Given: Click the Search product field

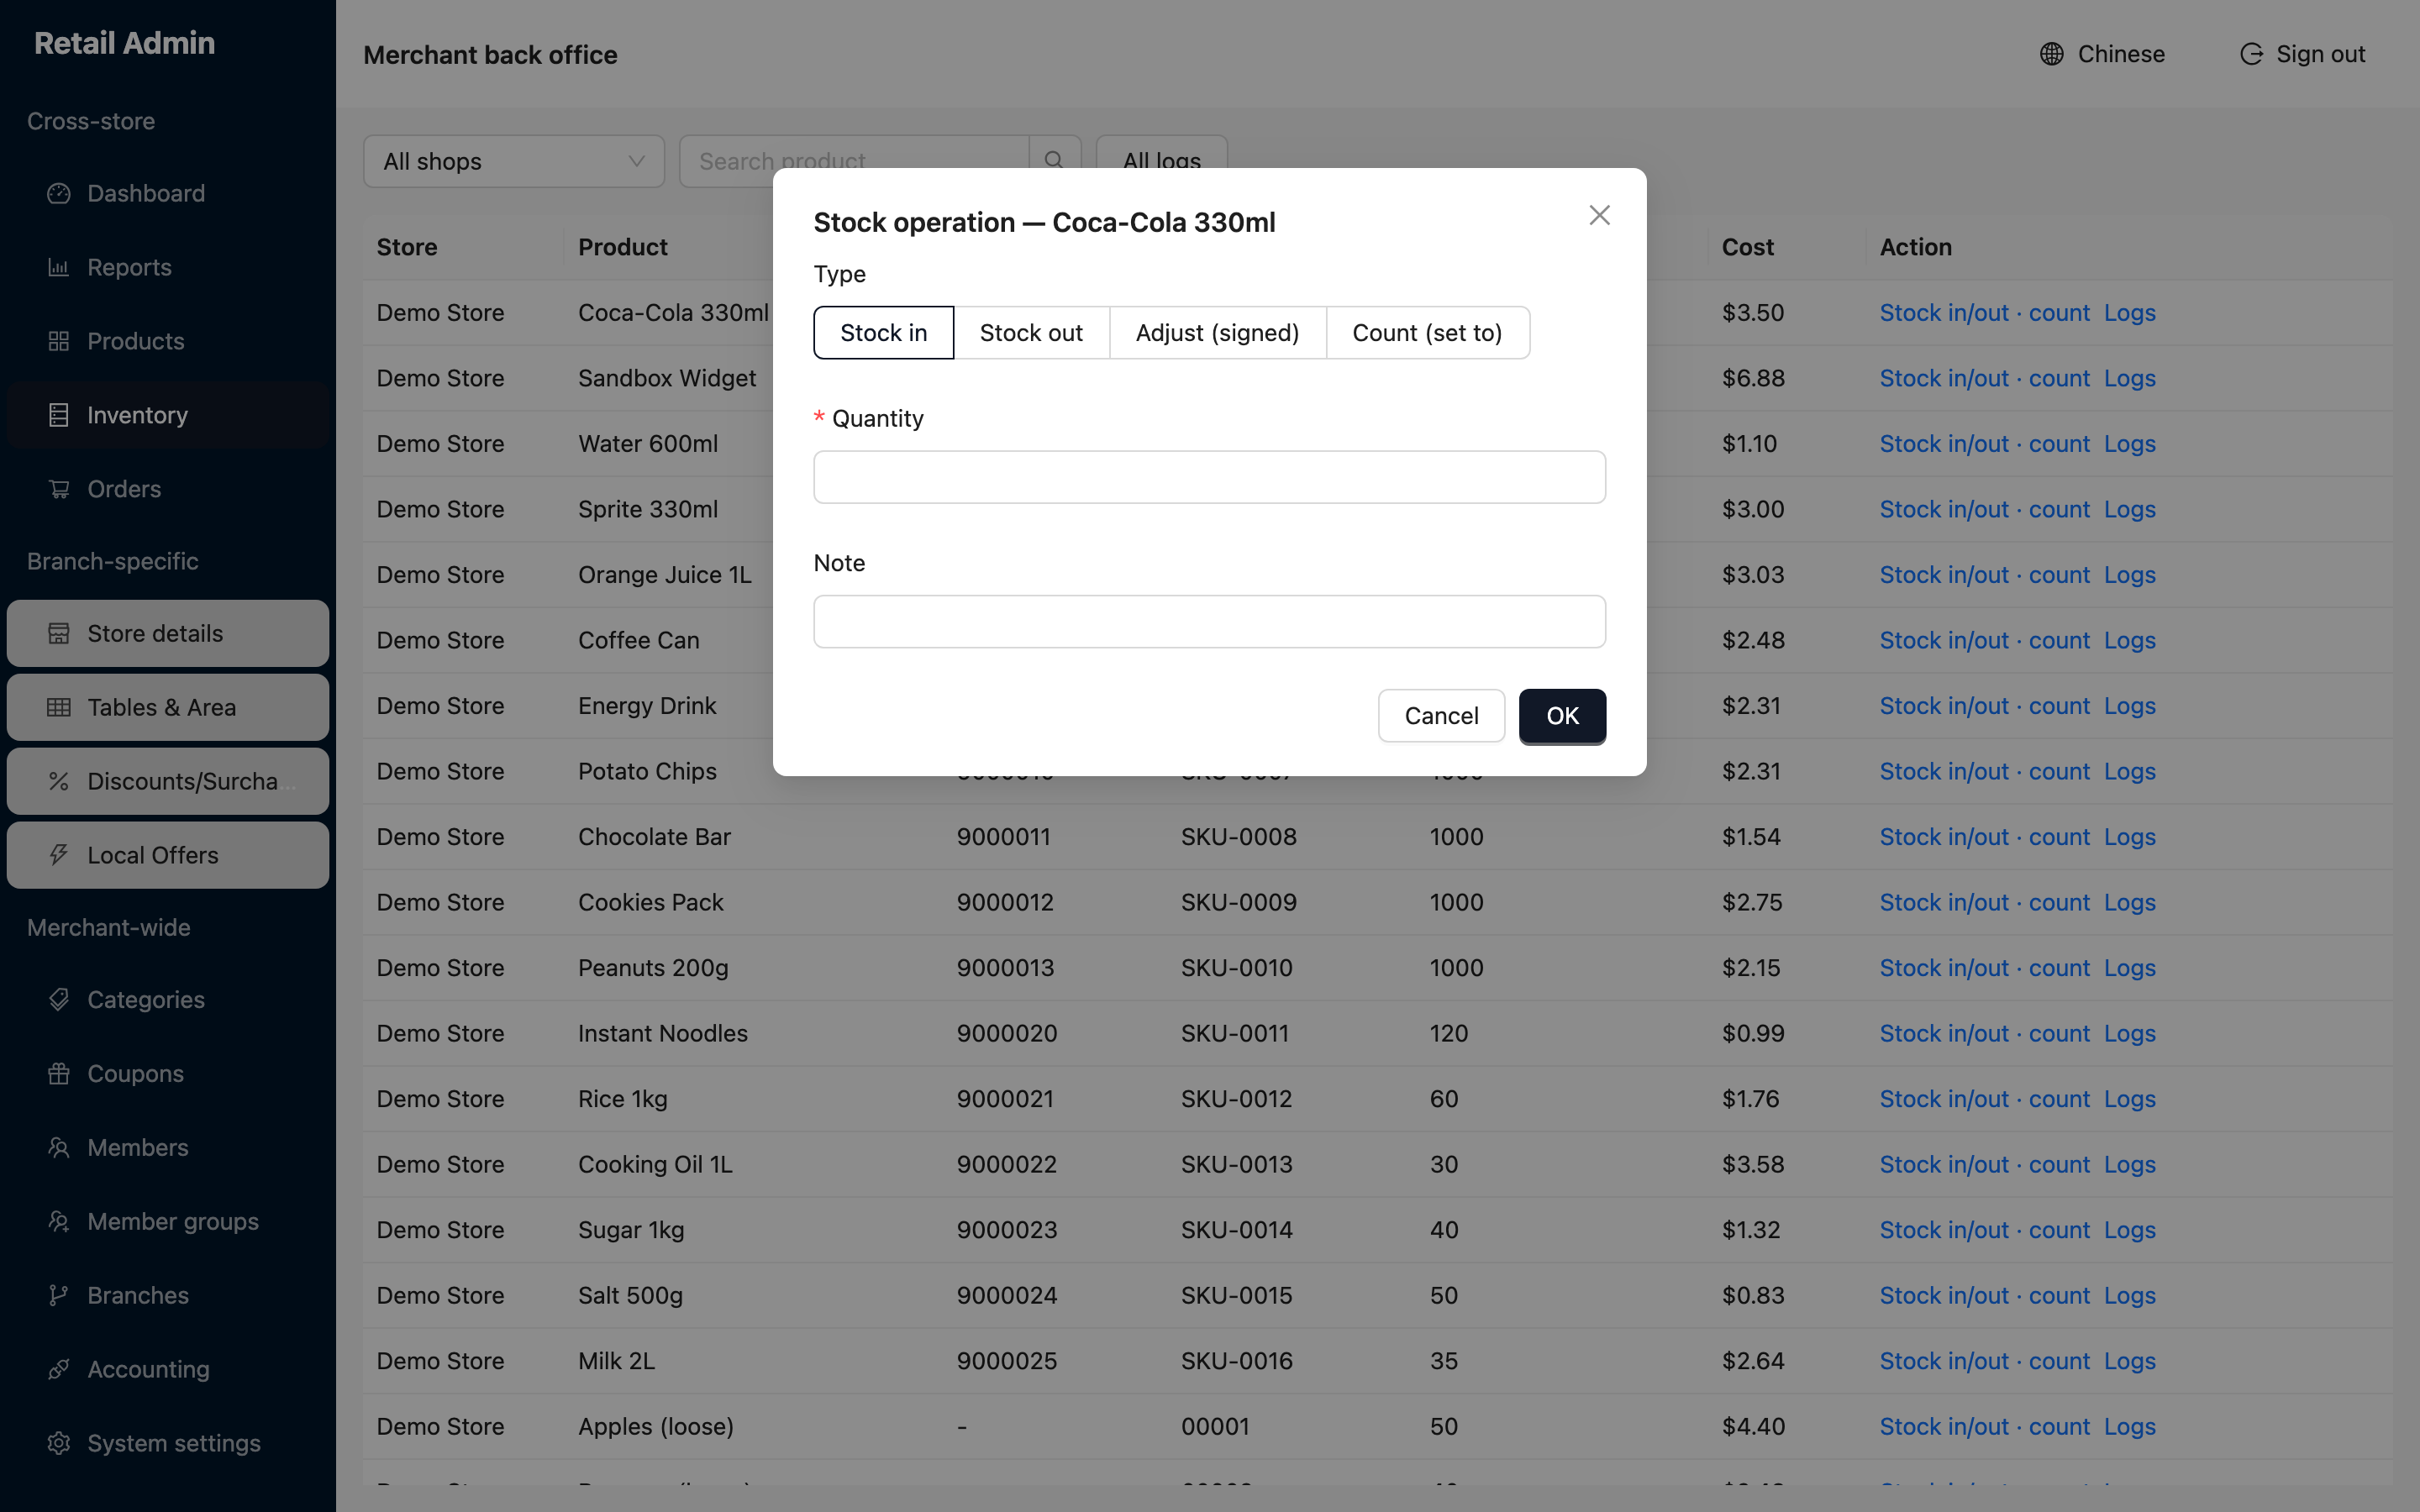Looking at the screenshot, I should (x=854, y=160).
